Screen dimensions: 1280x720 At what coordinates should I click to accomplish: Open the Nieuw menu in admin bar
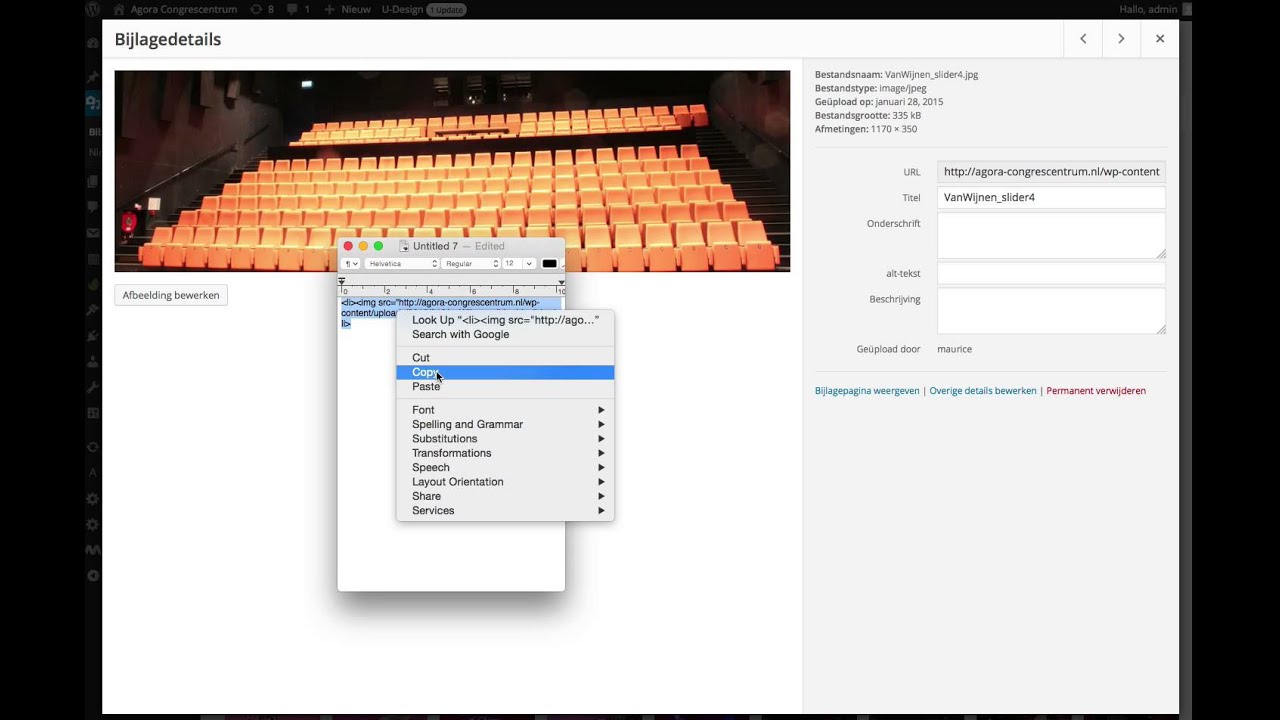tap(355, 9)
